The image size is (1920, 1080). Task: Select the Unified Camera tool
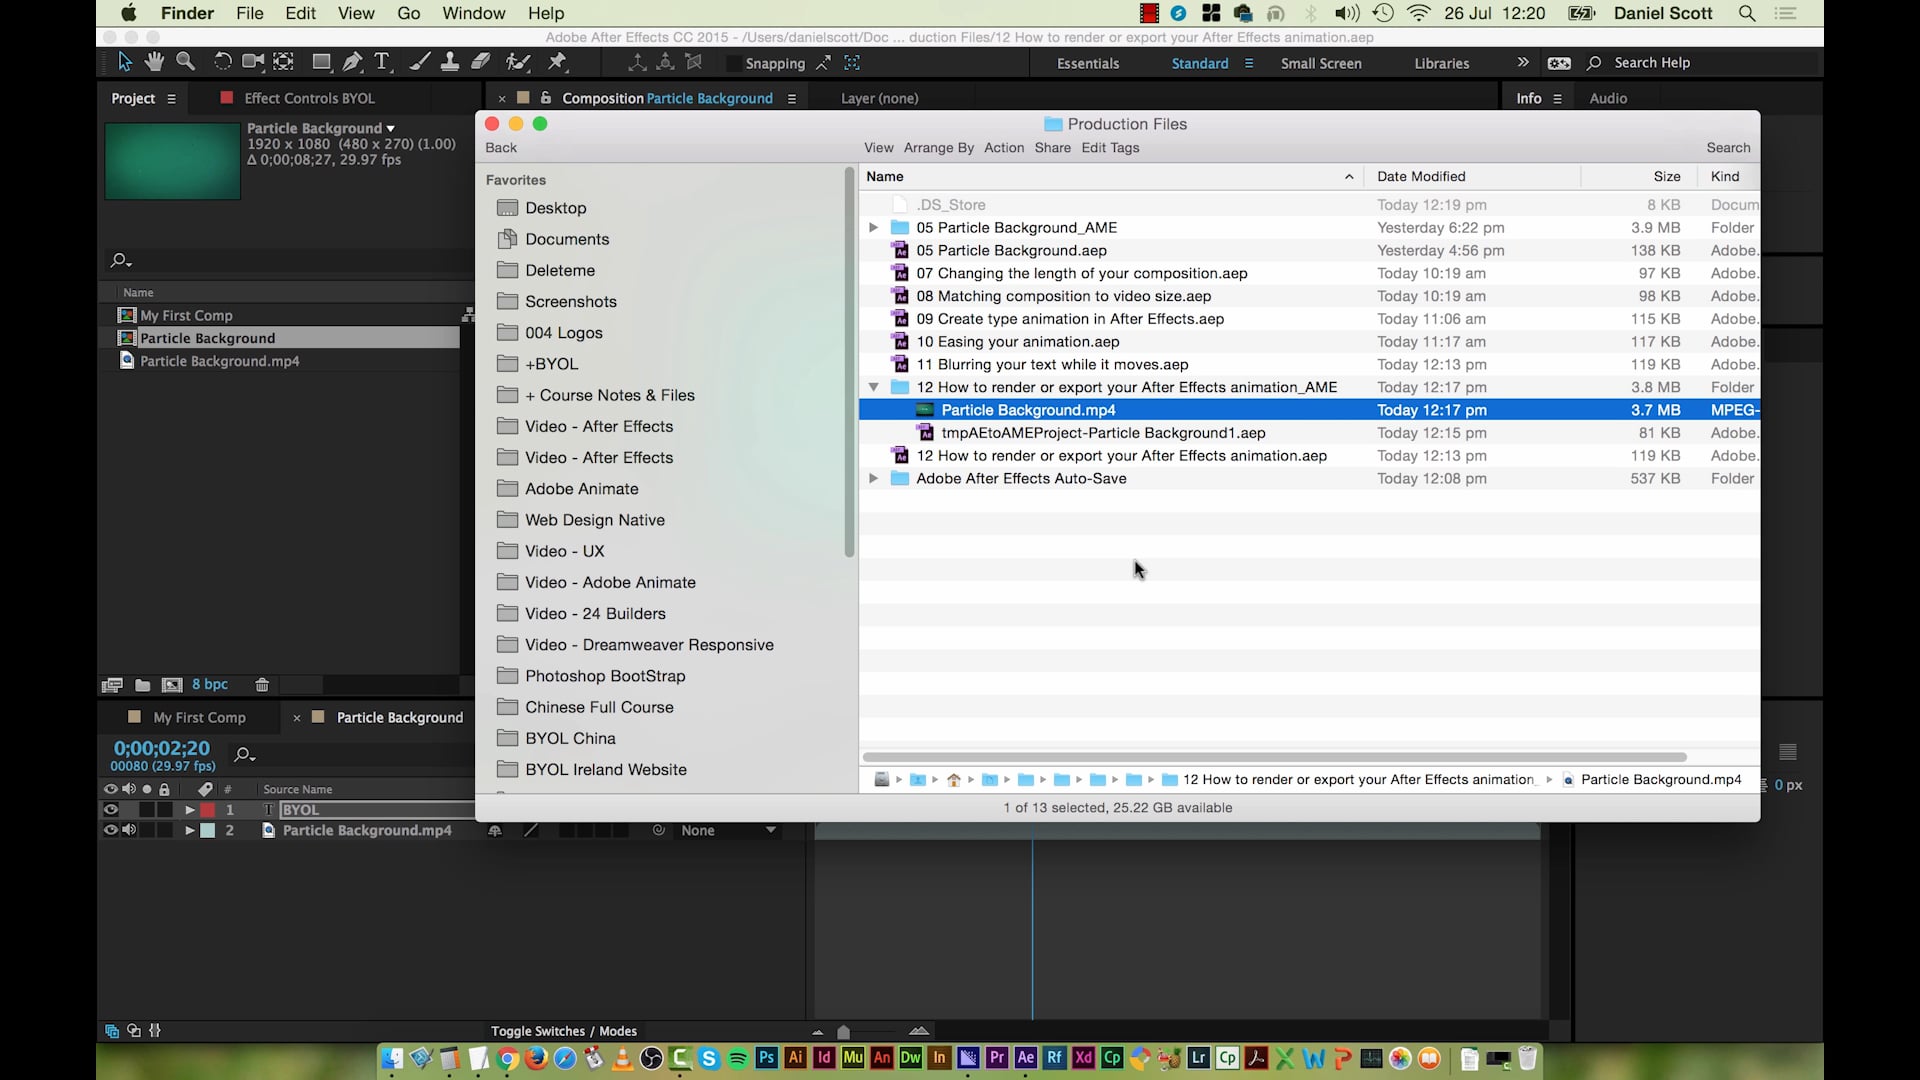coord(253,62)
